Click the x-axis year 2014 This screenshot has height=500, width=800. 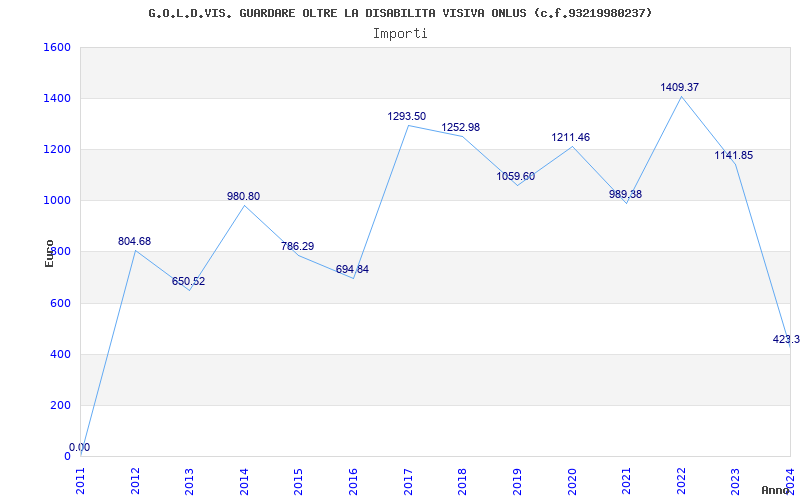click(x=244, y=481)
